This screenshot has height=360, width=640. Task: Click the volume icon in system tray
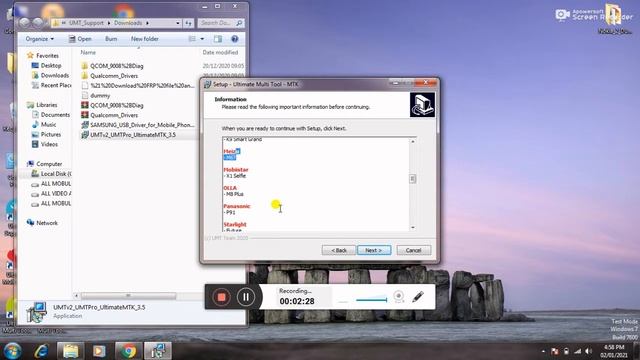[588, 351]
